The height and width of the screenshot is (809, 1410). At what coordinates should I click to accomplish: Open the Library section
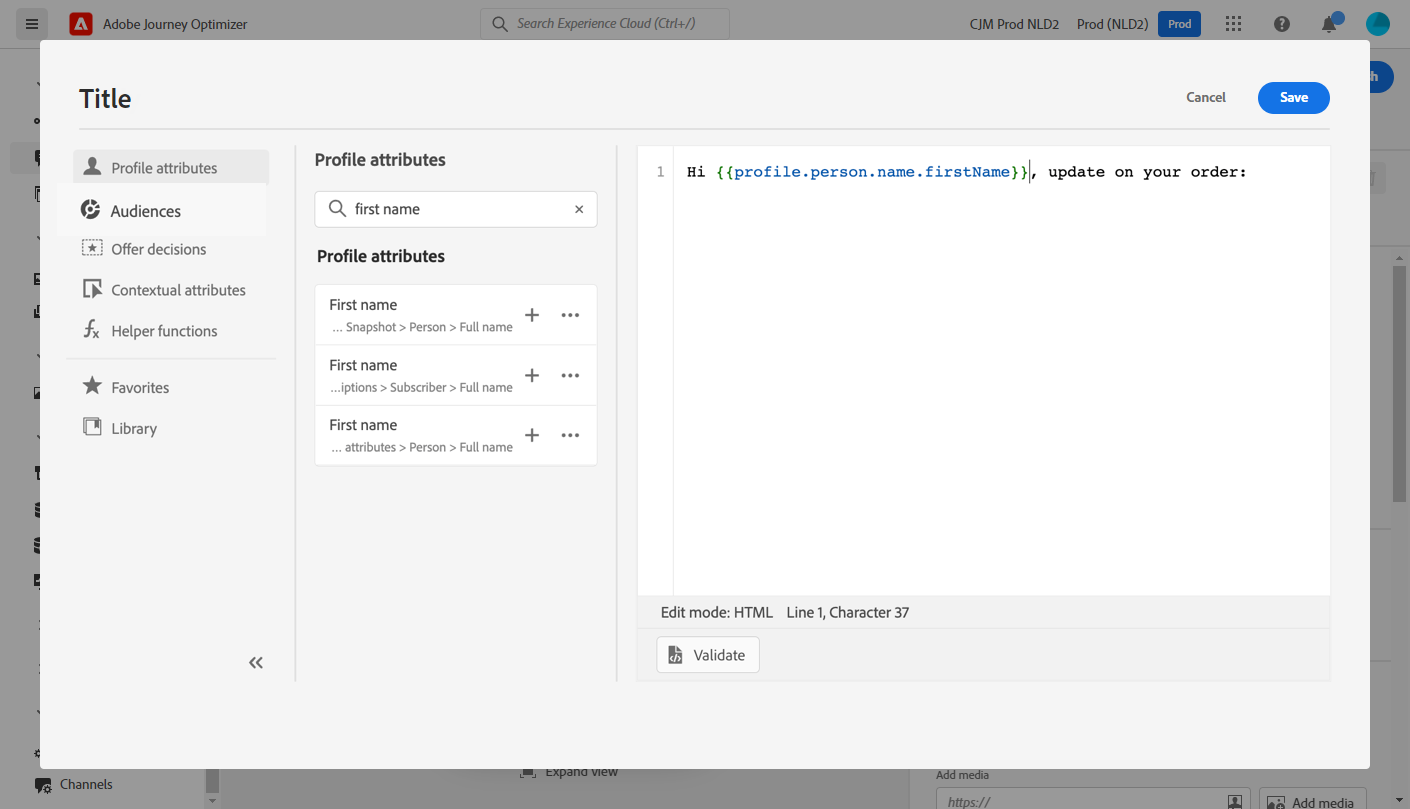[134, 428]
